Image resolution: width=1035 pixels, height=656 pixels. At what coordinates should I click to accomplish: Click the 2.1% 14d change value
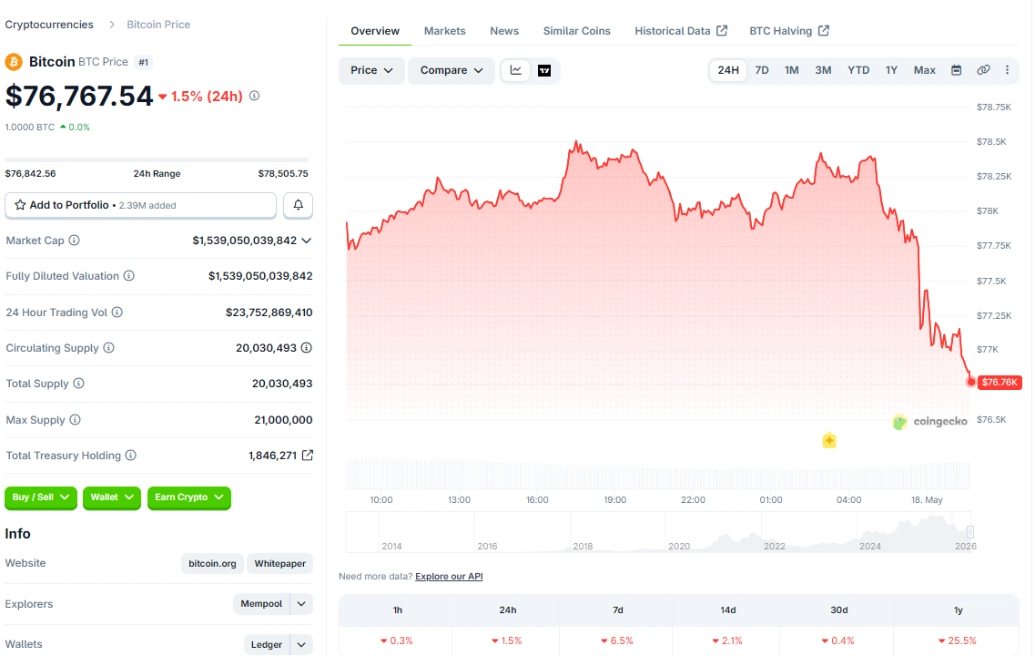pyautogui.click(x=727, y=641)
